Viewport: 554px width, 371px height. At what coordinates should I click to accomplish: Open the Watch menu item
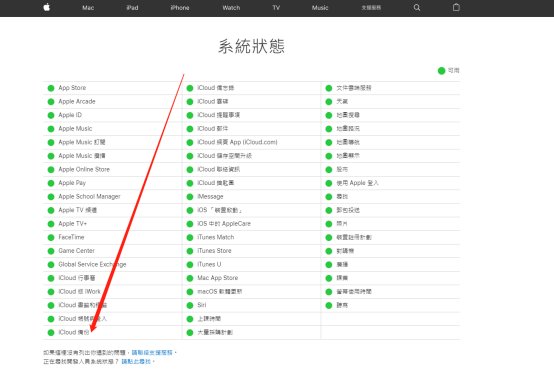coord(231,7)
